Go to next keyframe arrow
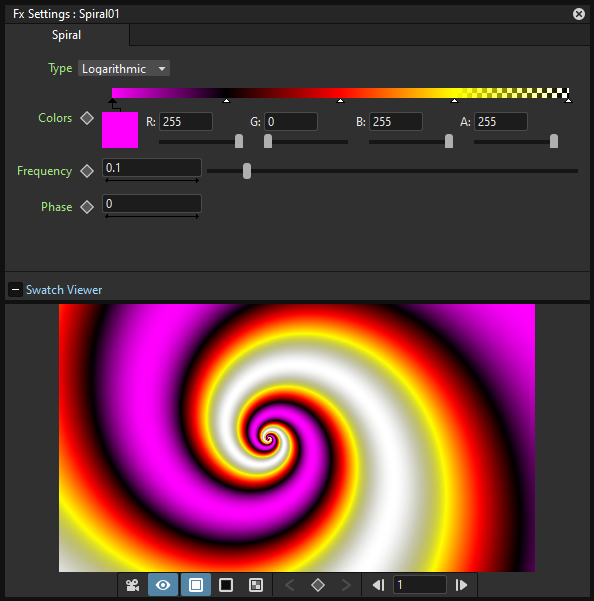Screen dimensions: 594x601 [x=346, y=585]
